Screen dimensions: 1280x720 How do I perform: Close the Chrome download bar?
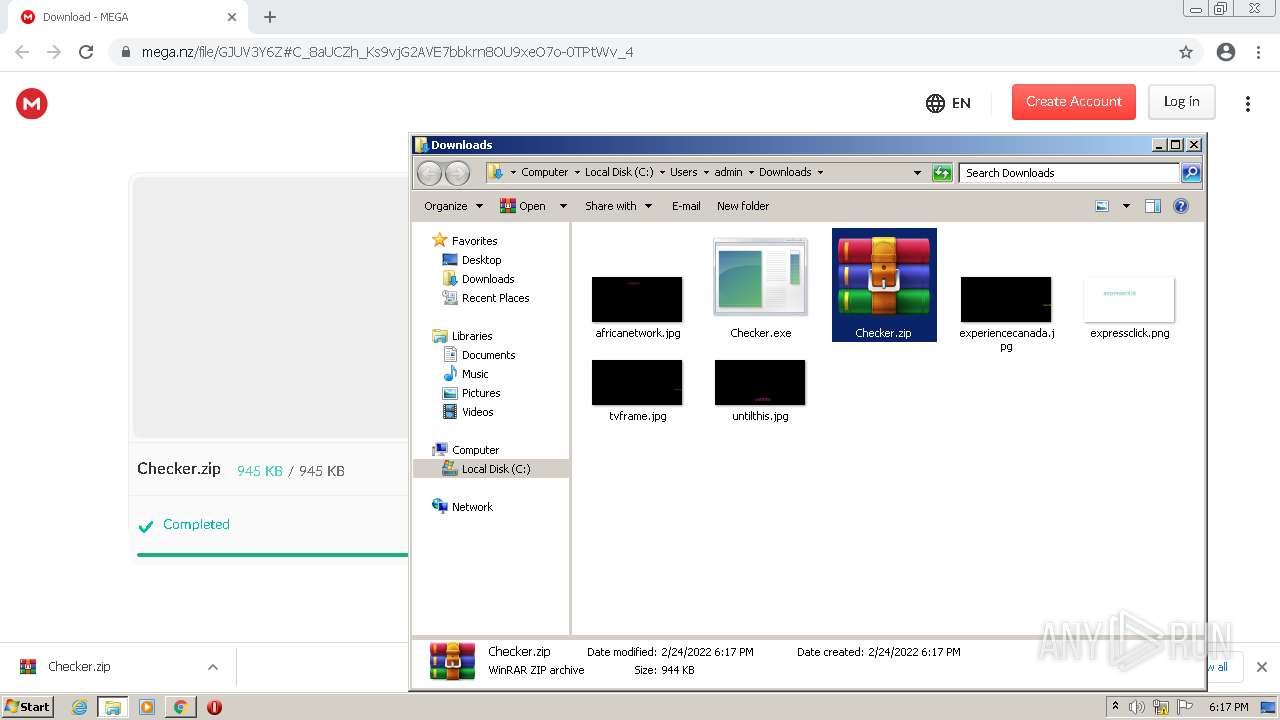pos(1261,667)
